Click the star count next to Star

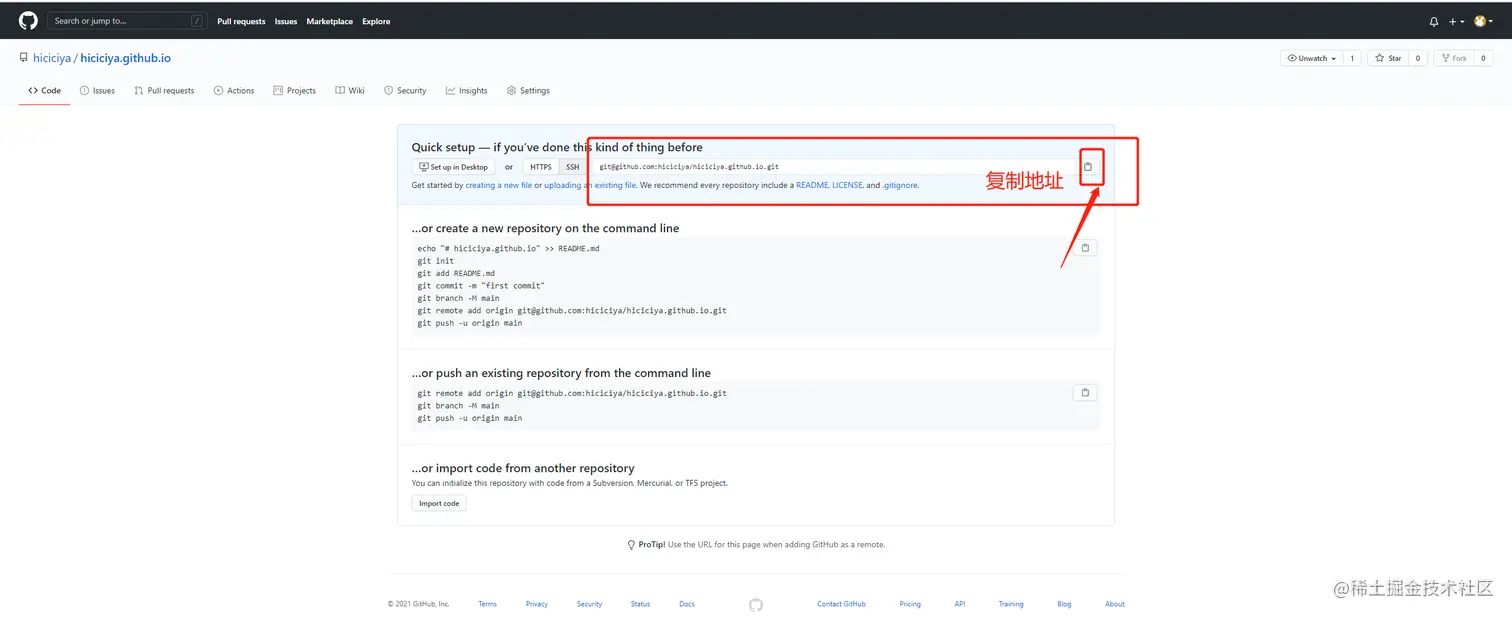1417,58
